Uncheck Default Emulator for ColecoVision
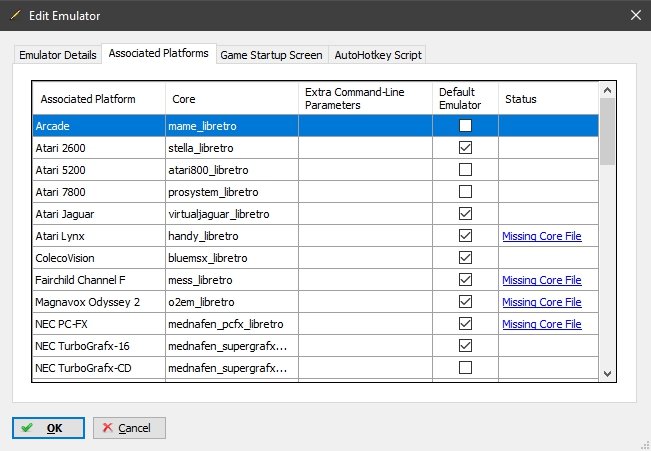651x451 pixels. (x=465, y=257)
